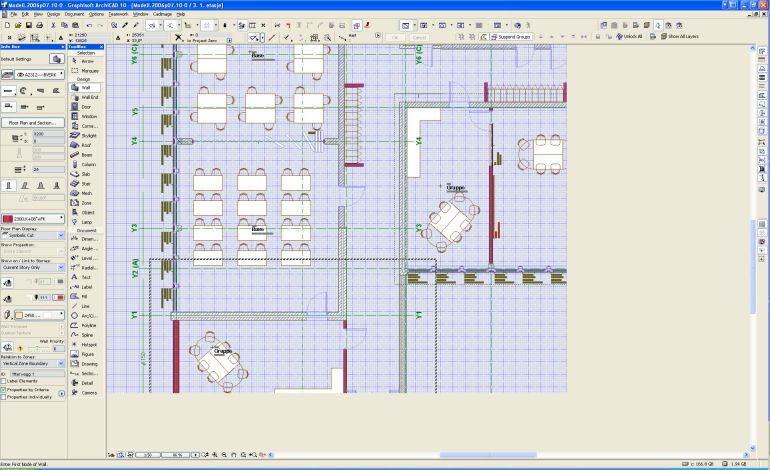Viewport: 770px width, 470px height.
Task: Select the Polyline tool
Action: point(86,326)
